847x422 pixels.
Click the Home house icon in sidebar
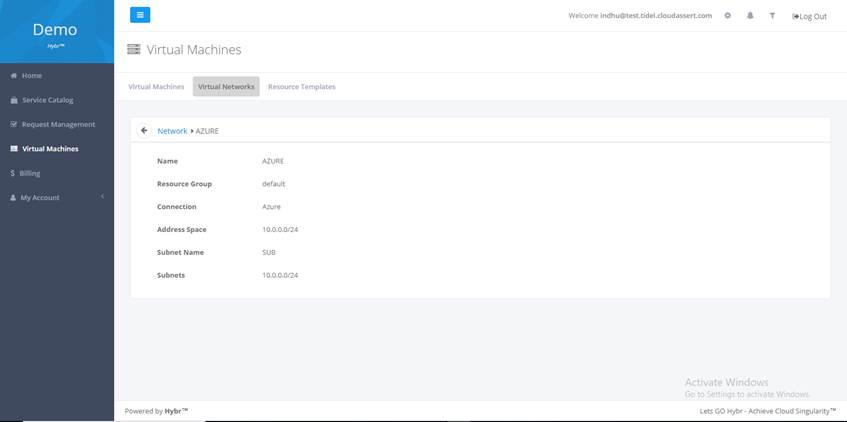(x=13, y=76)
